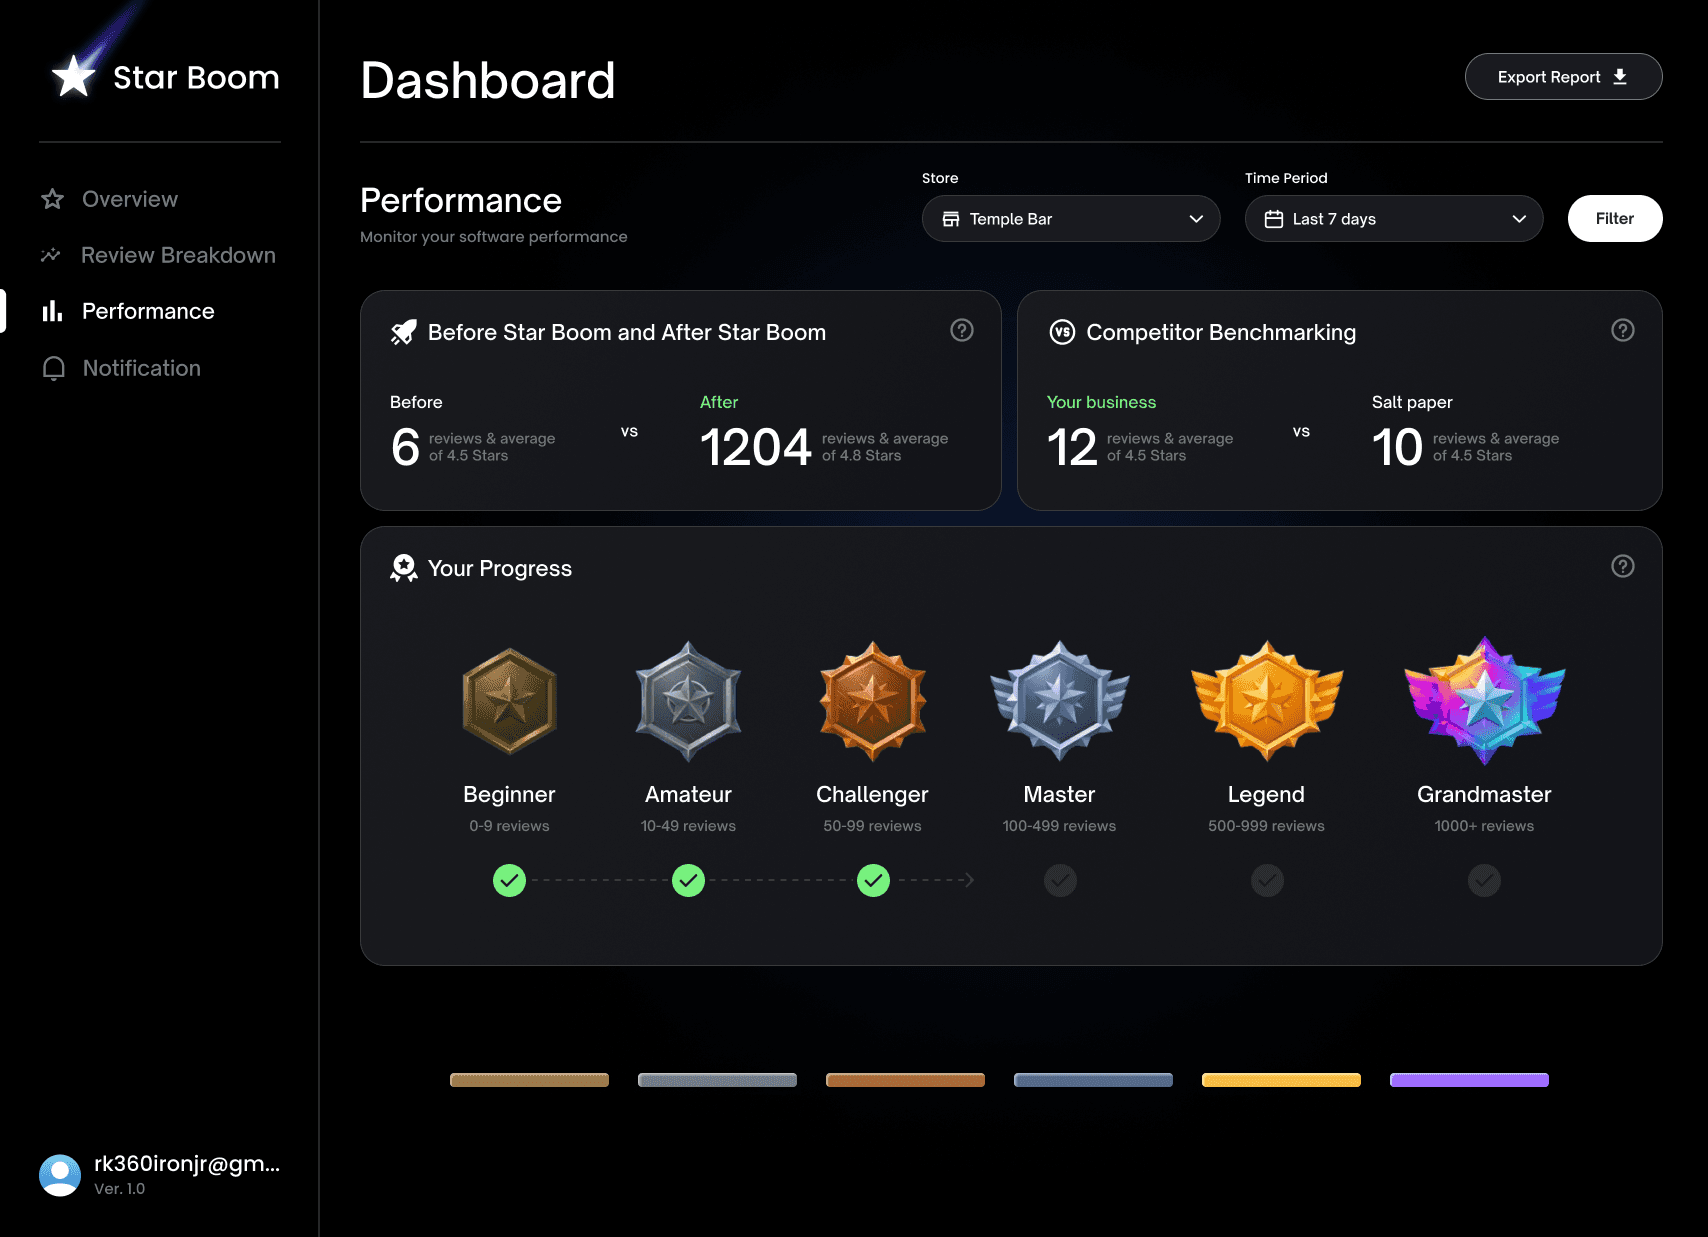Click the store icon in Temple Bar dropdown
The height and width of the screenshot is (1237, 1708).
[x=951, y=219]
